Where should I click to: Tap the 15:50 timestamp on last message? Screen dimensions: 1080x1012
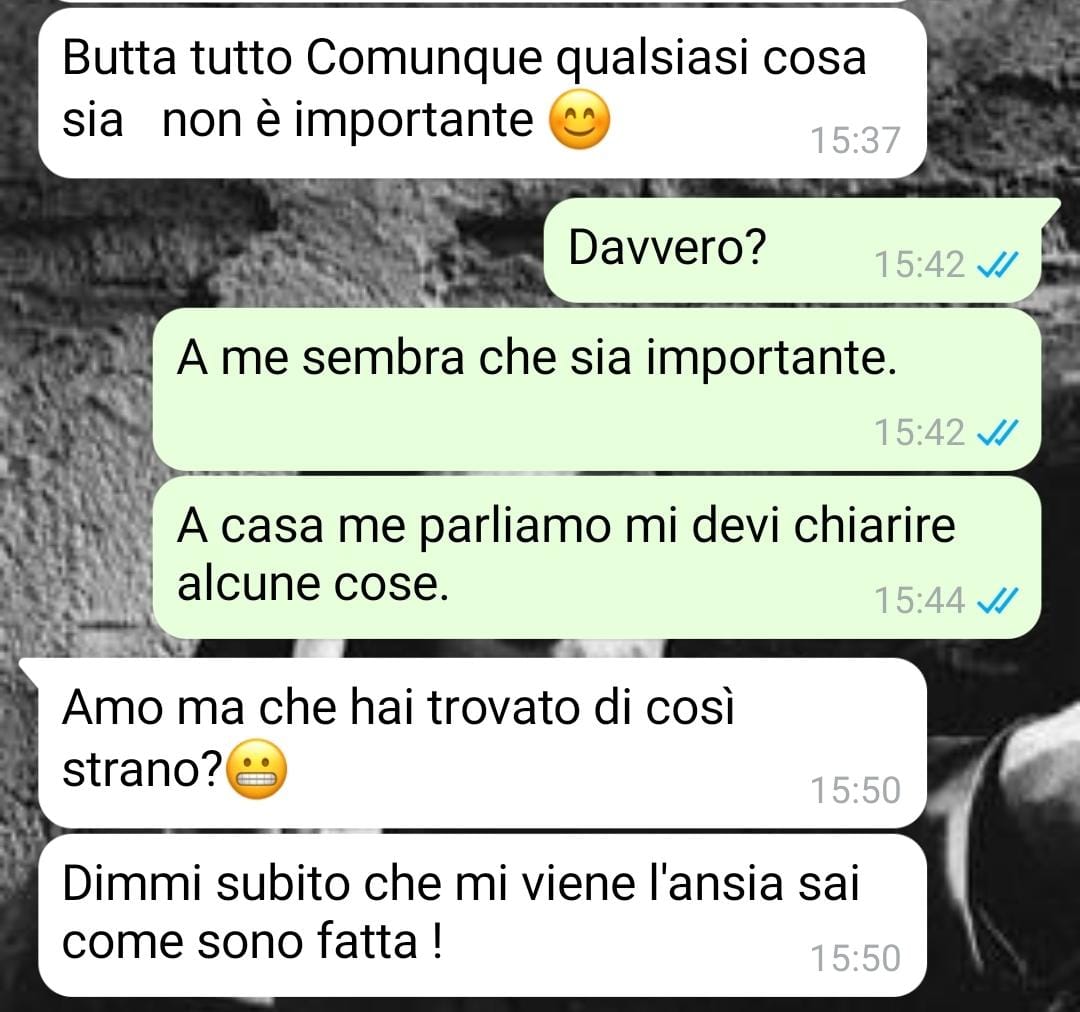(855, 959)
